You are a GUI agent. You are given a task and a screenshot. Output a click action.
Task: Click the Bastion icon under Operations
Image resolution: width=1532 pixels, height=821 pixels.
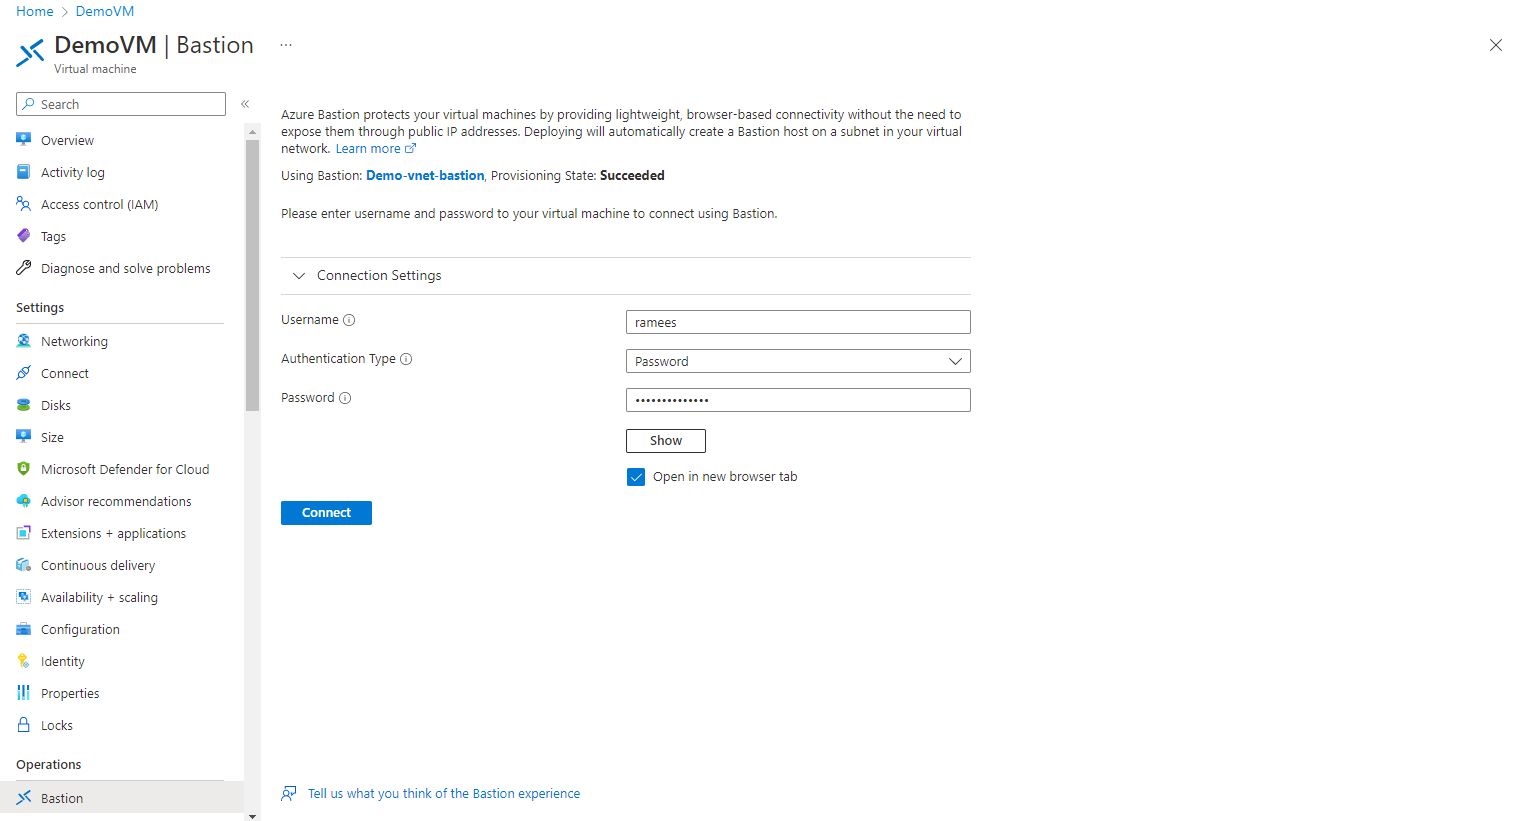click(24, 798)
